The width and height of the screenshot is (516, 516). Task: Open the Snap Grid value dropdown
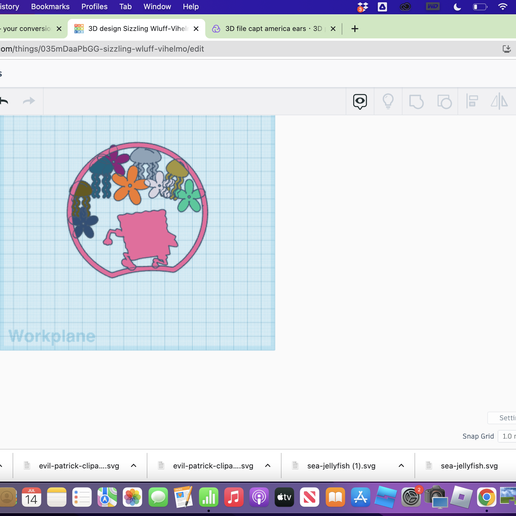coord(507,436)
